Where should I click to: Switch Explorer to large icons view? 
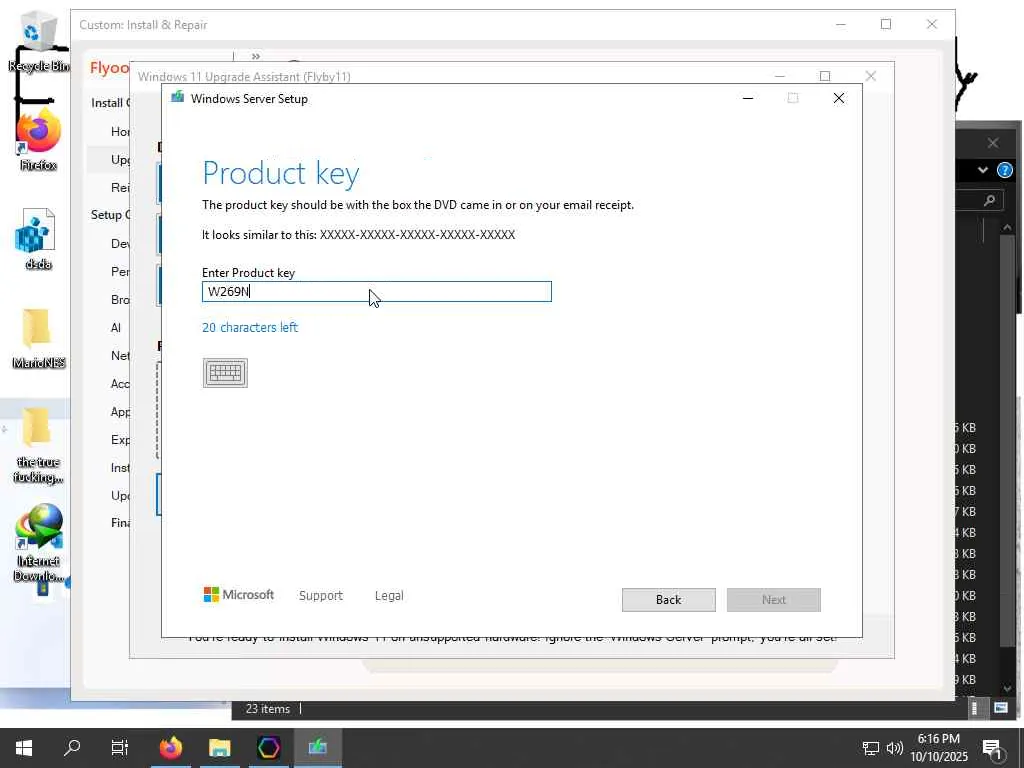pos(1000,708)
